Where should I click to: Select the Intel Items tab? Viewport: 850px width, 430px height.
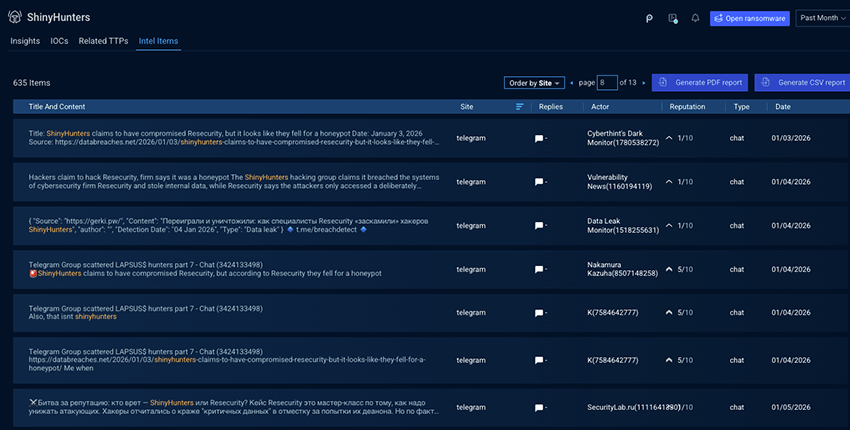[x=158, y=41]
